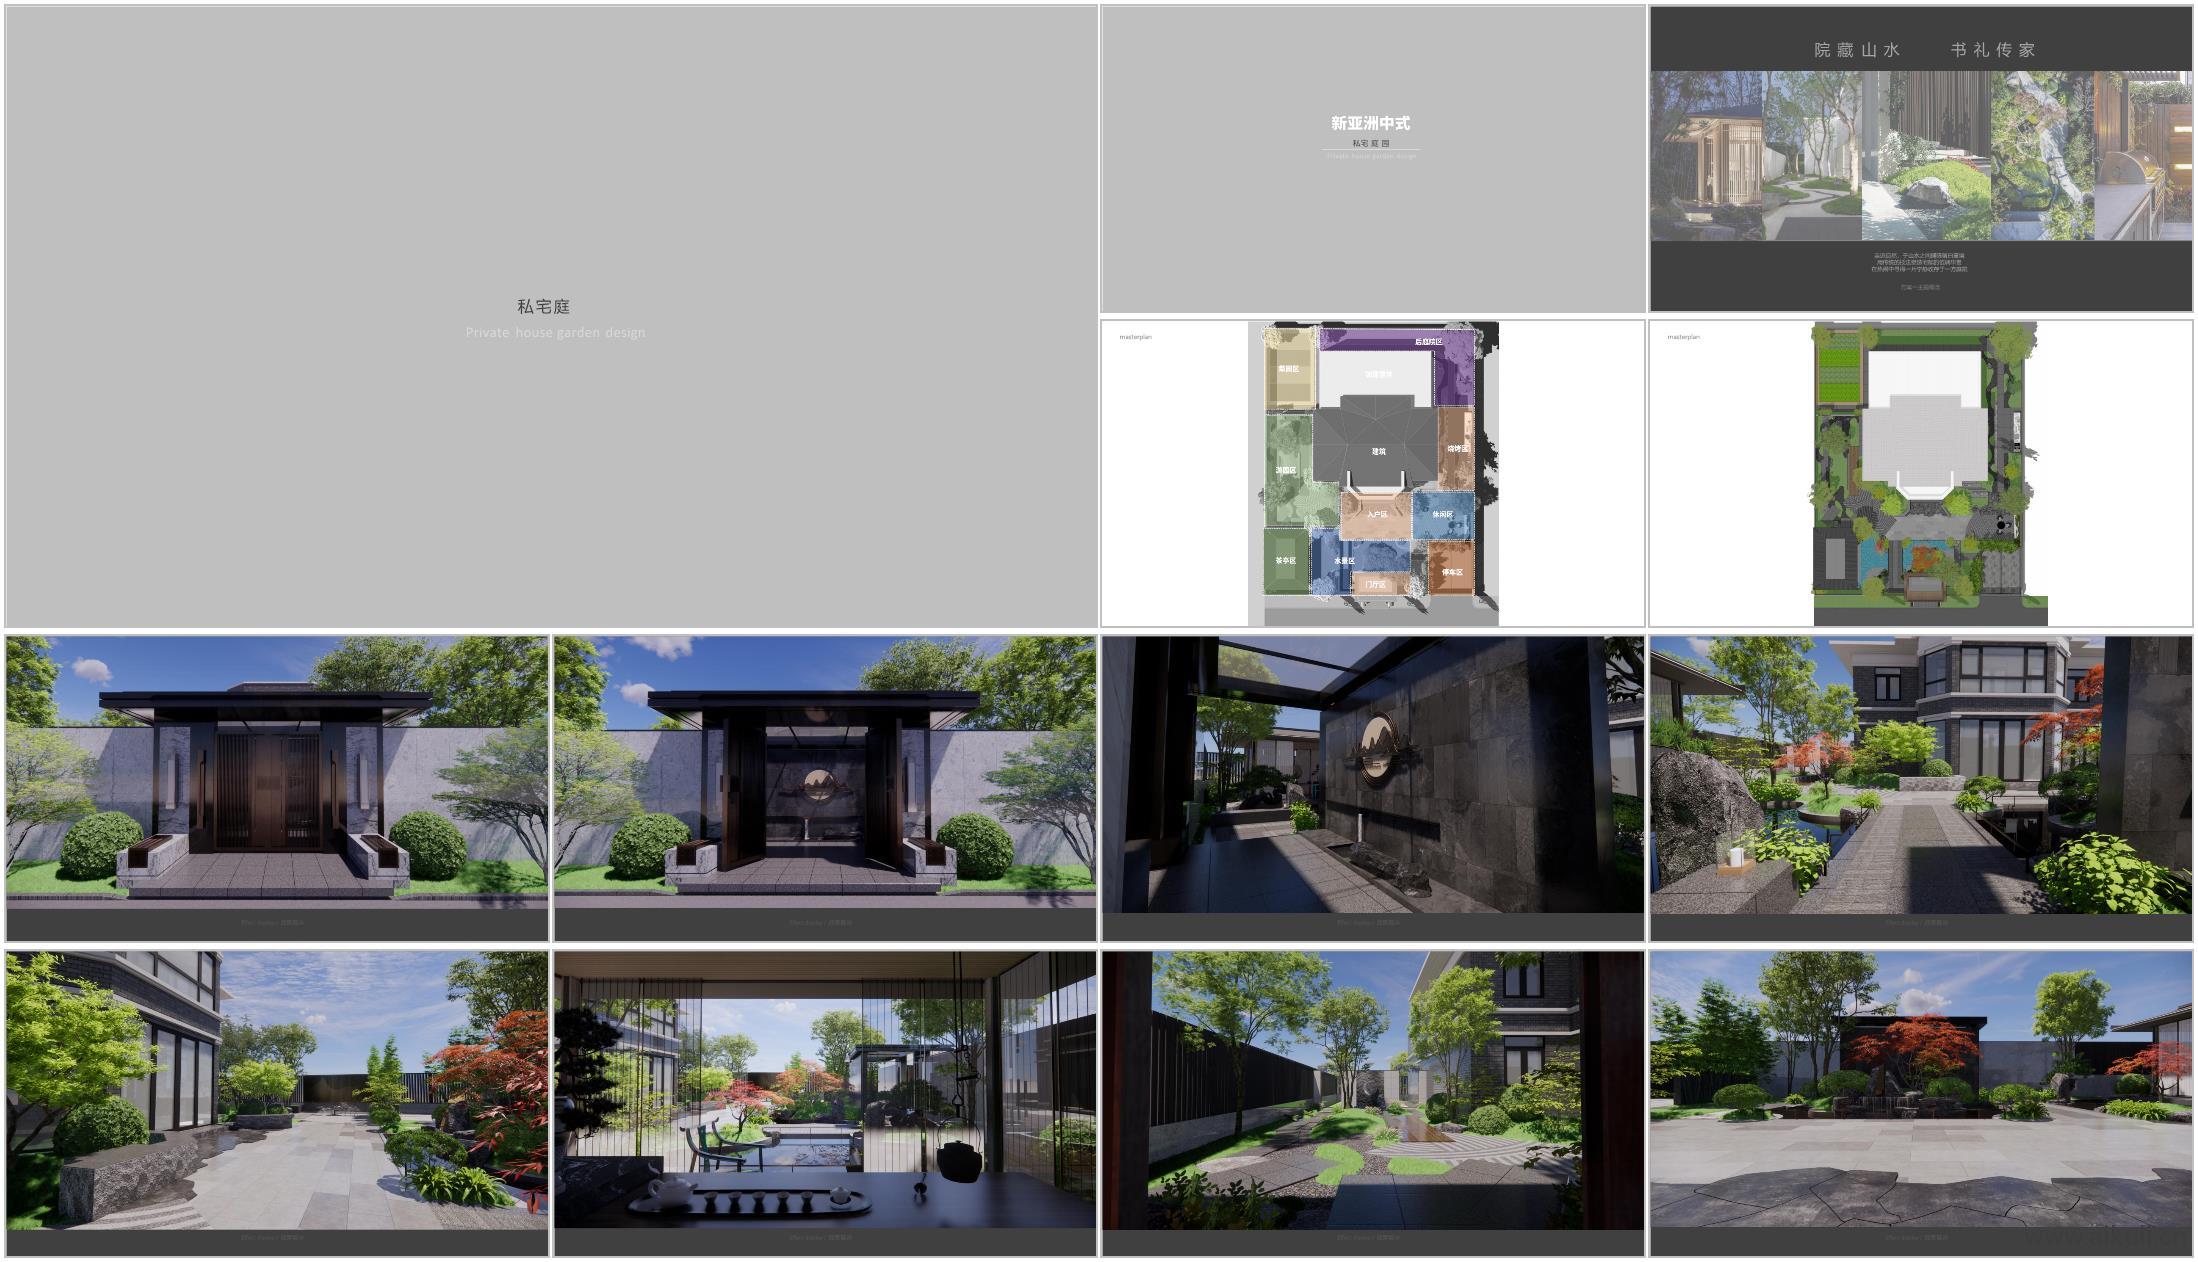Open the winding stepping-stone garden path render
This screenshot has width=2198, height=1262.
(1372, 1100)
